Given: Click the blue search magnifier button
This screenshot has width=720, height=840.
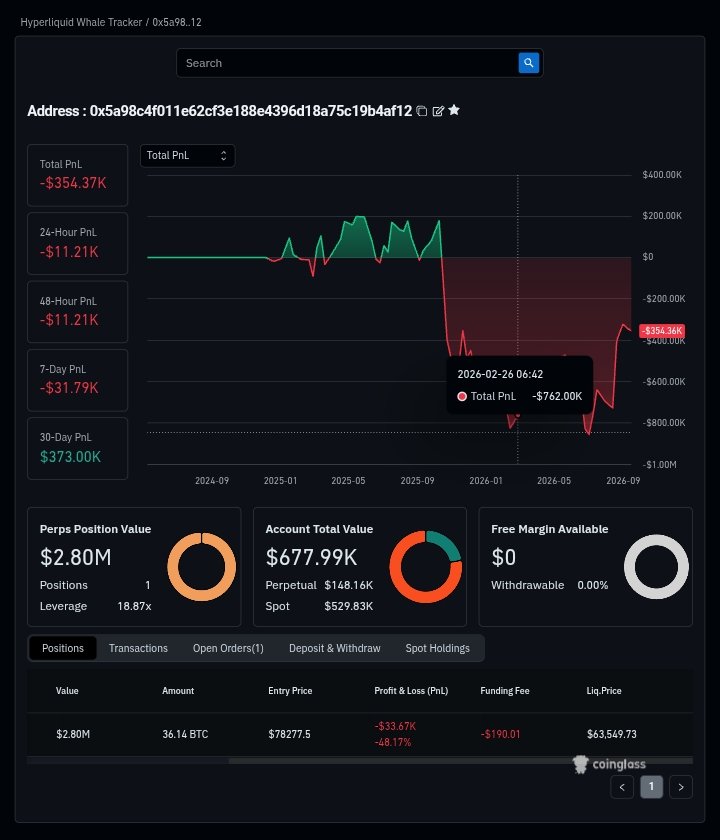Looking at the screenshot, I should pos(528,63).
